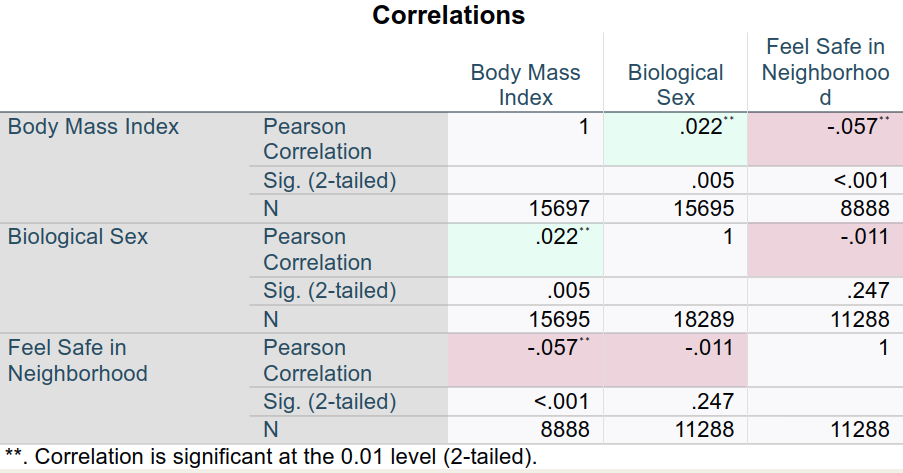Click Pearson Correlation label in Biological Sex row
The image size is (903, 473).
[317, 249]
